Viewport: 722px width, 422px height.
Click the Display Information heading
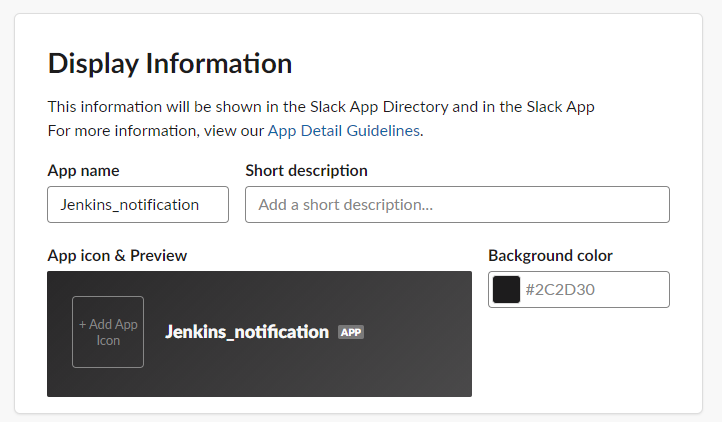170,63
